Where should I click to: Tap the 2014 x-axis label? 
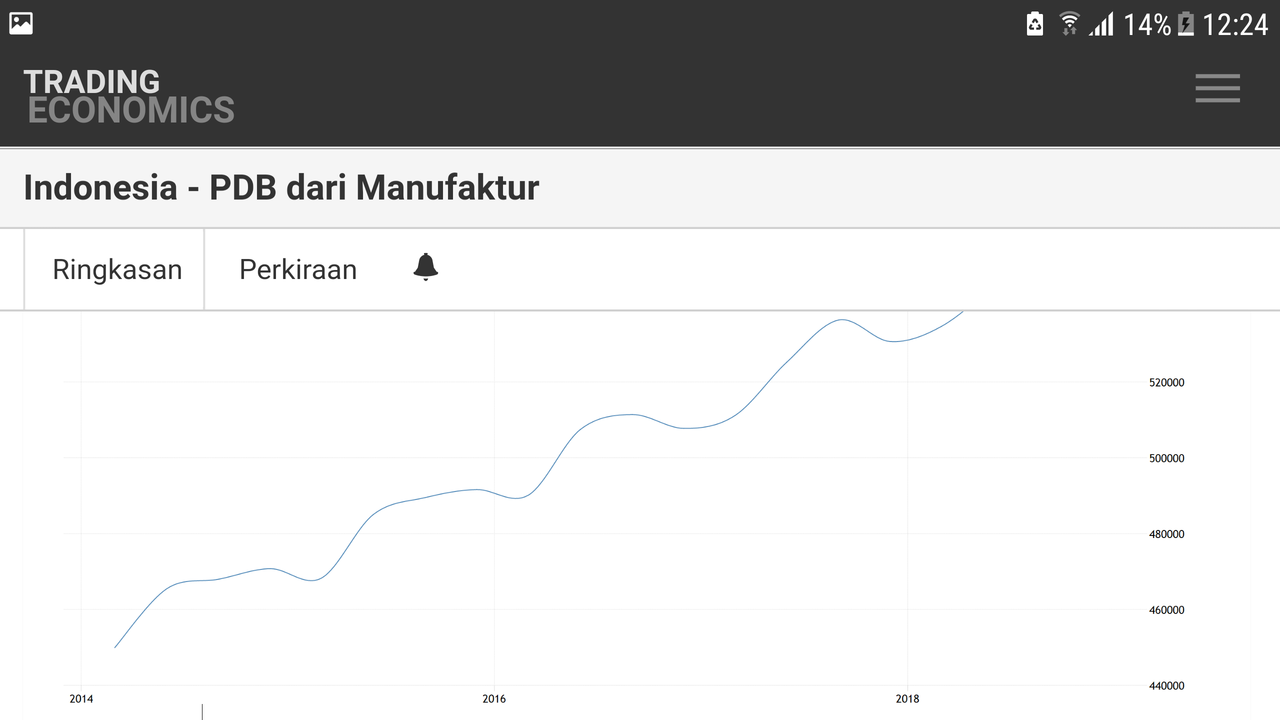(x=81, y=699)
